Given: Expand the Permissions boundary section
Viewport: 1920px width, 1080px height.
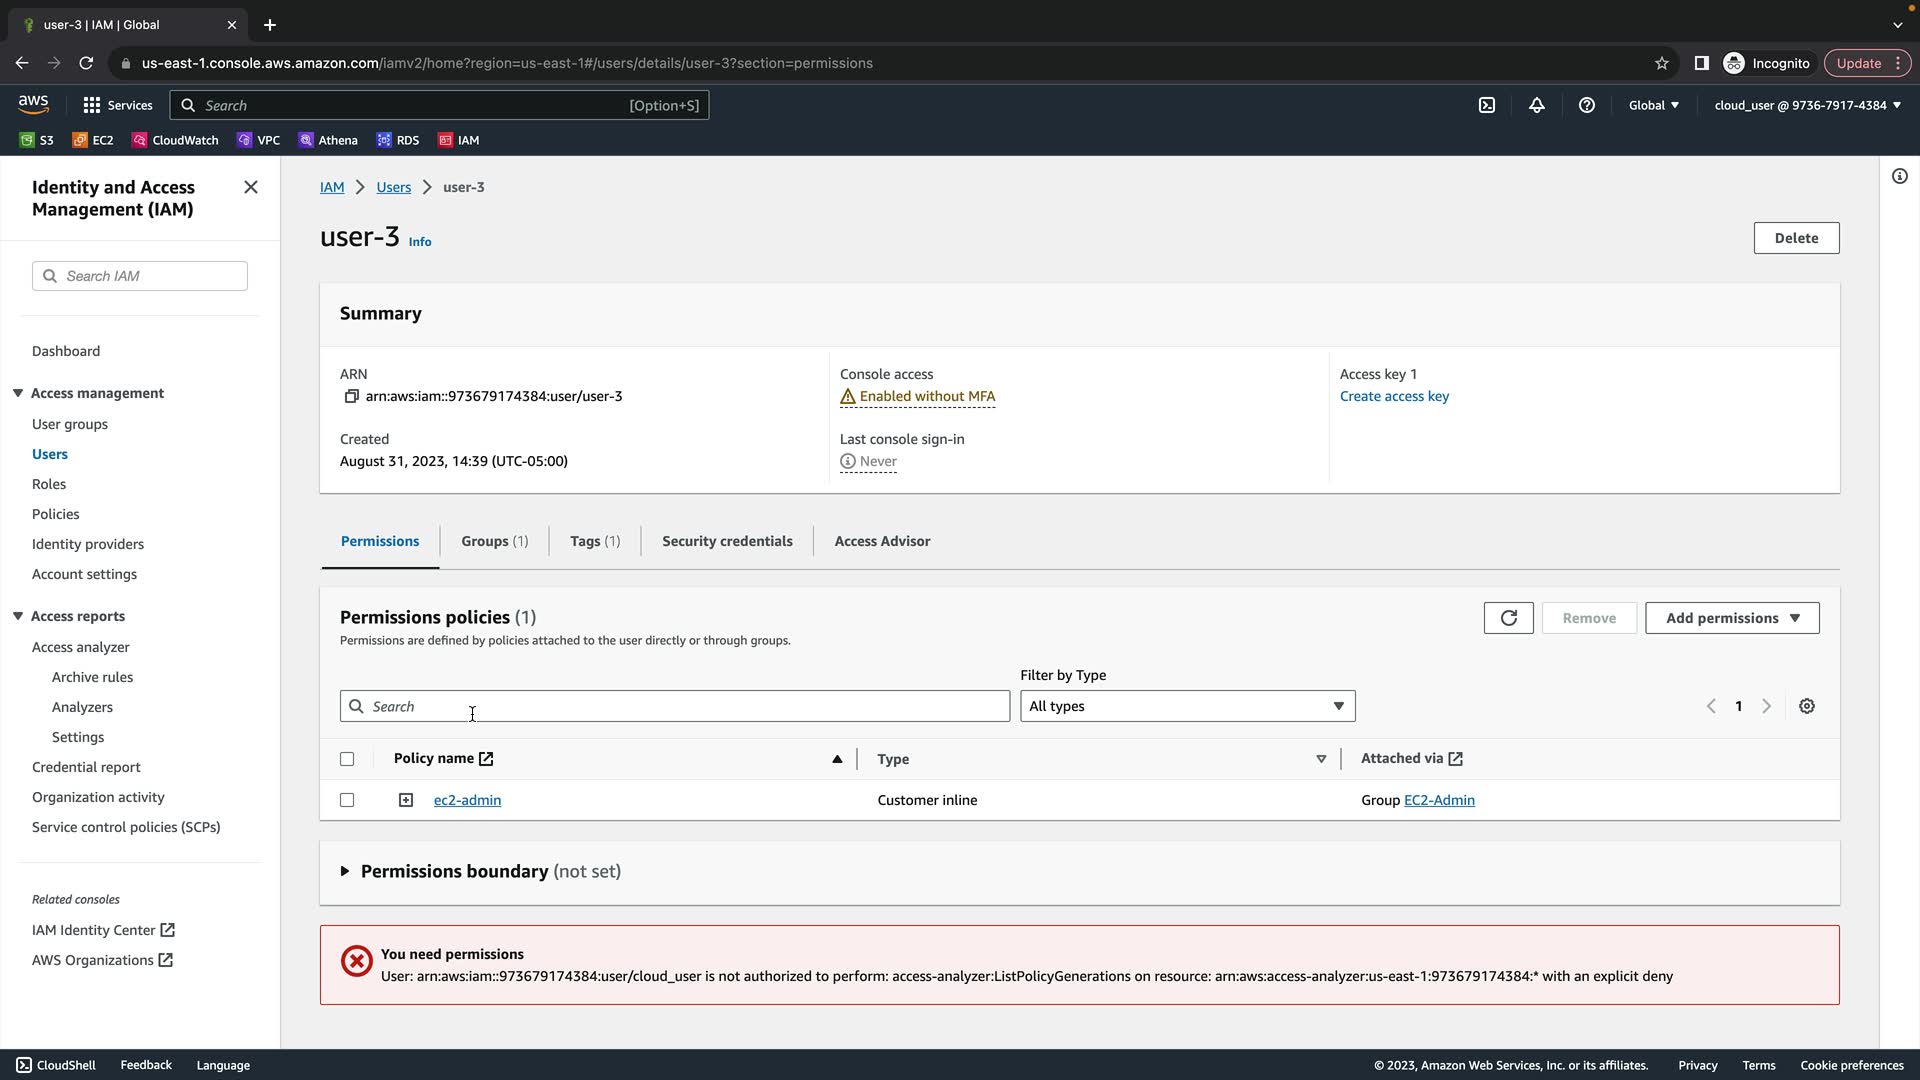Looking at the screenshot, I should click(x=345, y=871).
